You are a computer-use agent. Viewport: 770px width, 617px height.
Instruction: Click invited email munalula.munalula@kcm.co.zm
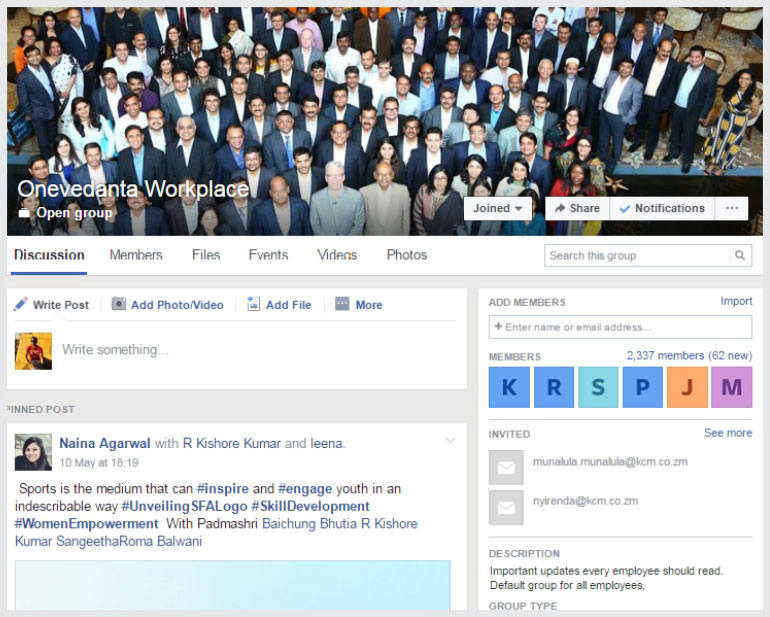610,462
